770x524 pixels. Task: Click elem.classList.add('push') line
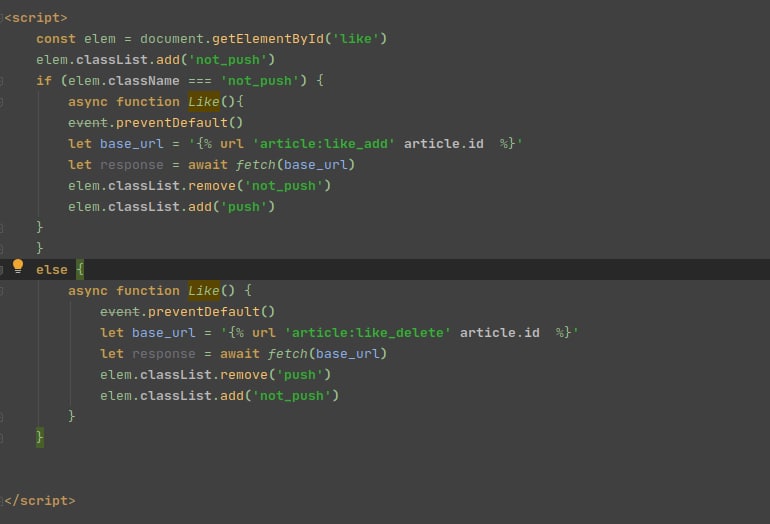pos(171,207)
